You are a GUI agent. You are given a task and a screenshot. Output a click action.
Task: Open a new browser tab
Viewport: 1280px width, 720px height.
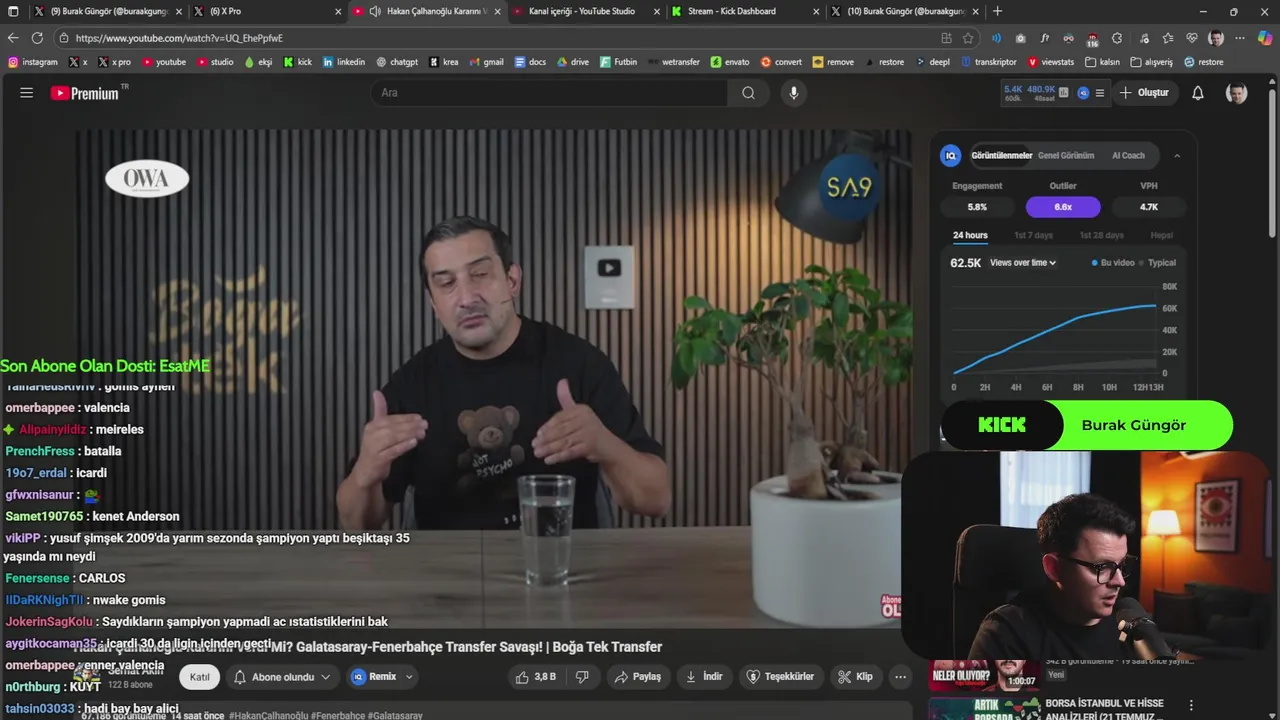997,11
